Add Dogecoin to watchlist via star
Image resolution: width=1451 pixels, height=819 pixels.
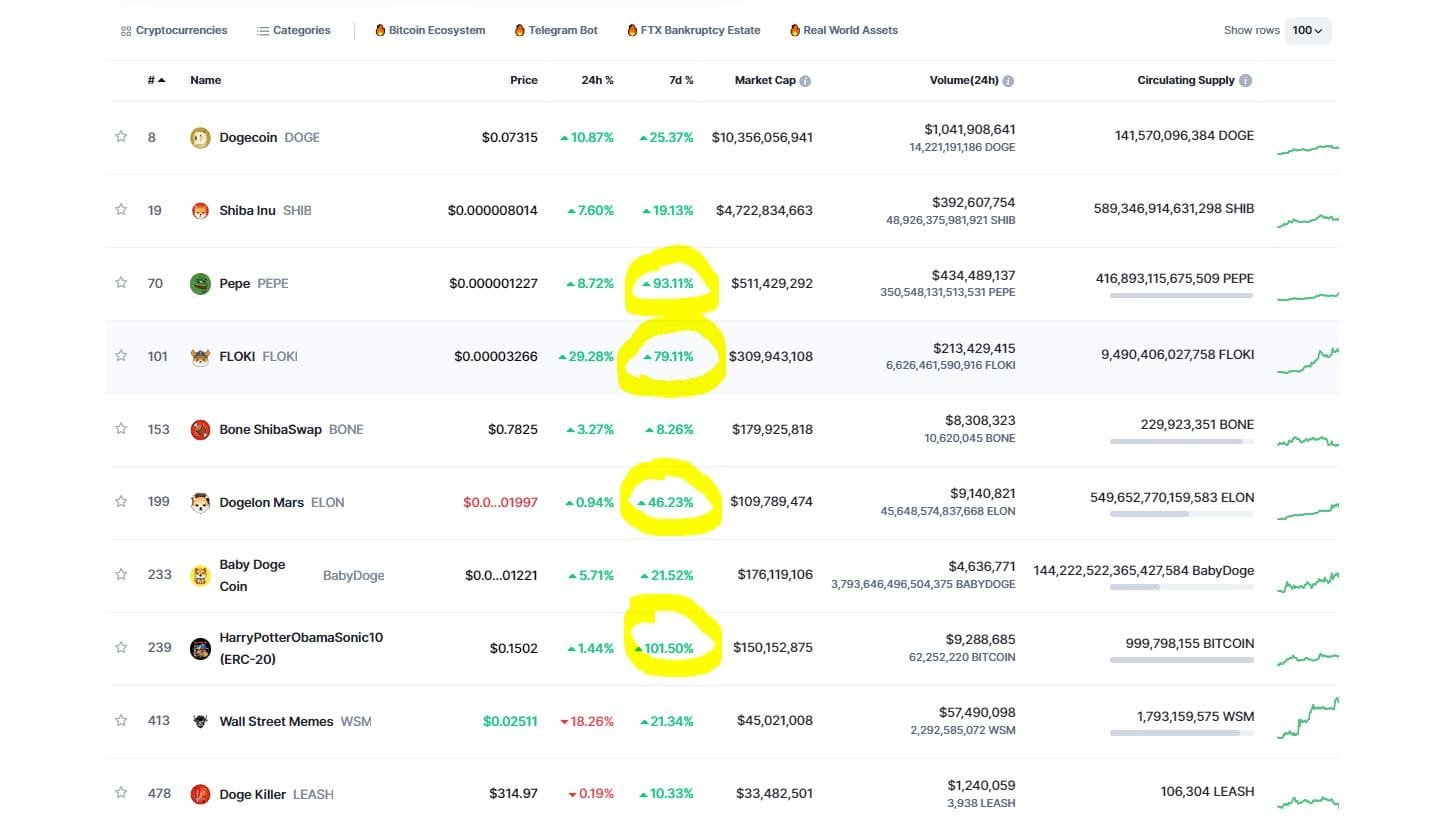(121, 137)
